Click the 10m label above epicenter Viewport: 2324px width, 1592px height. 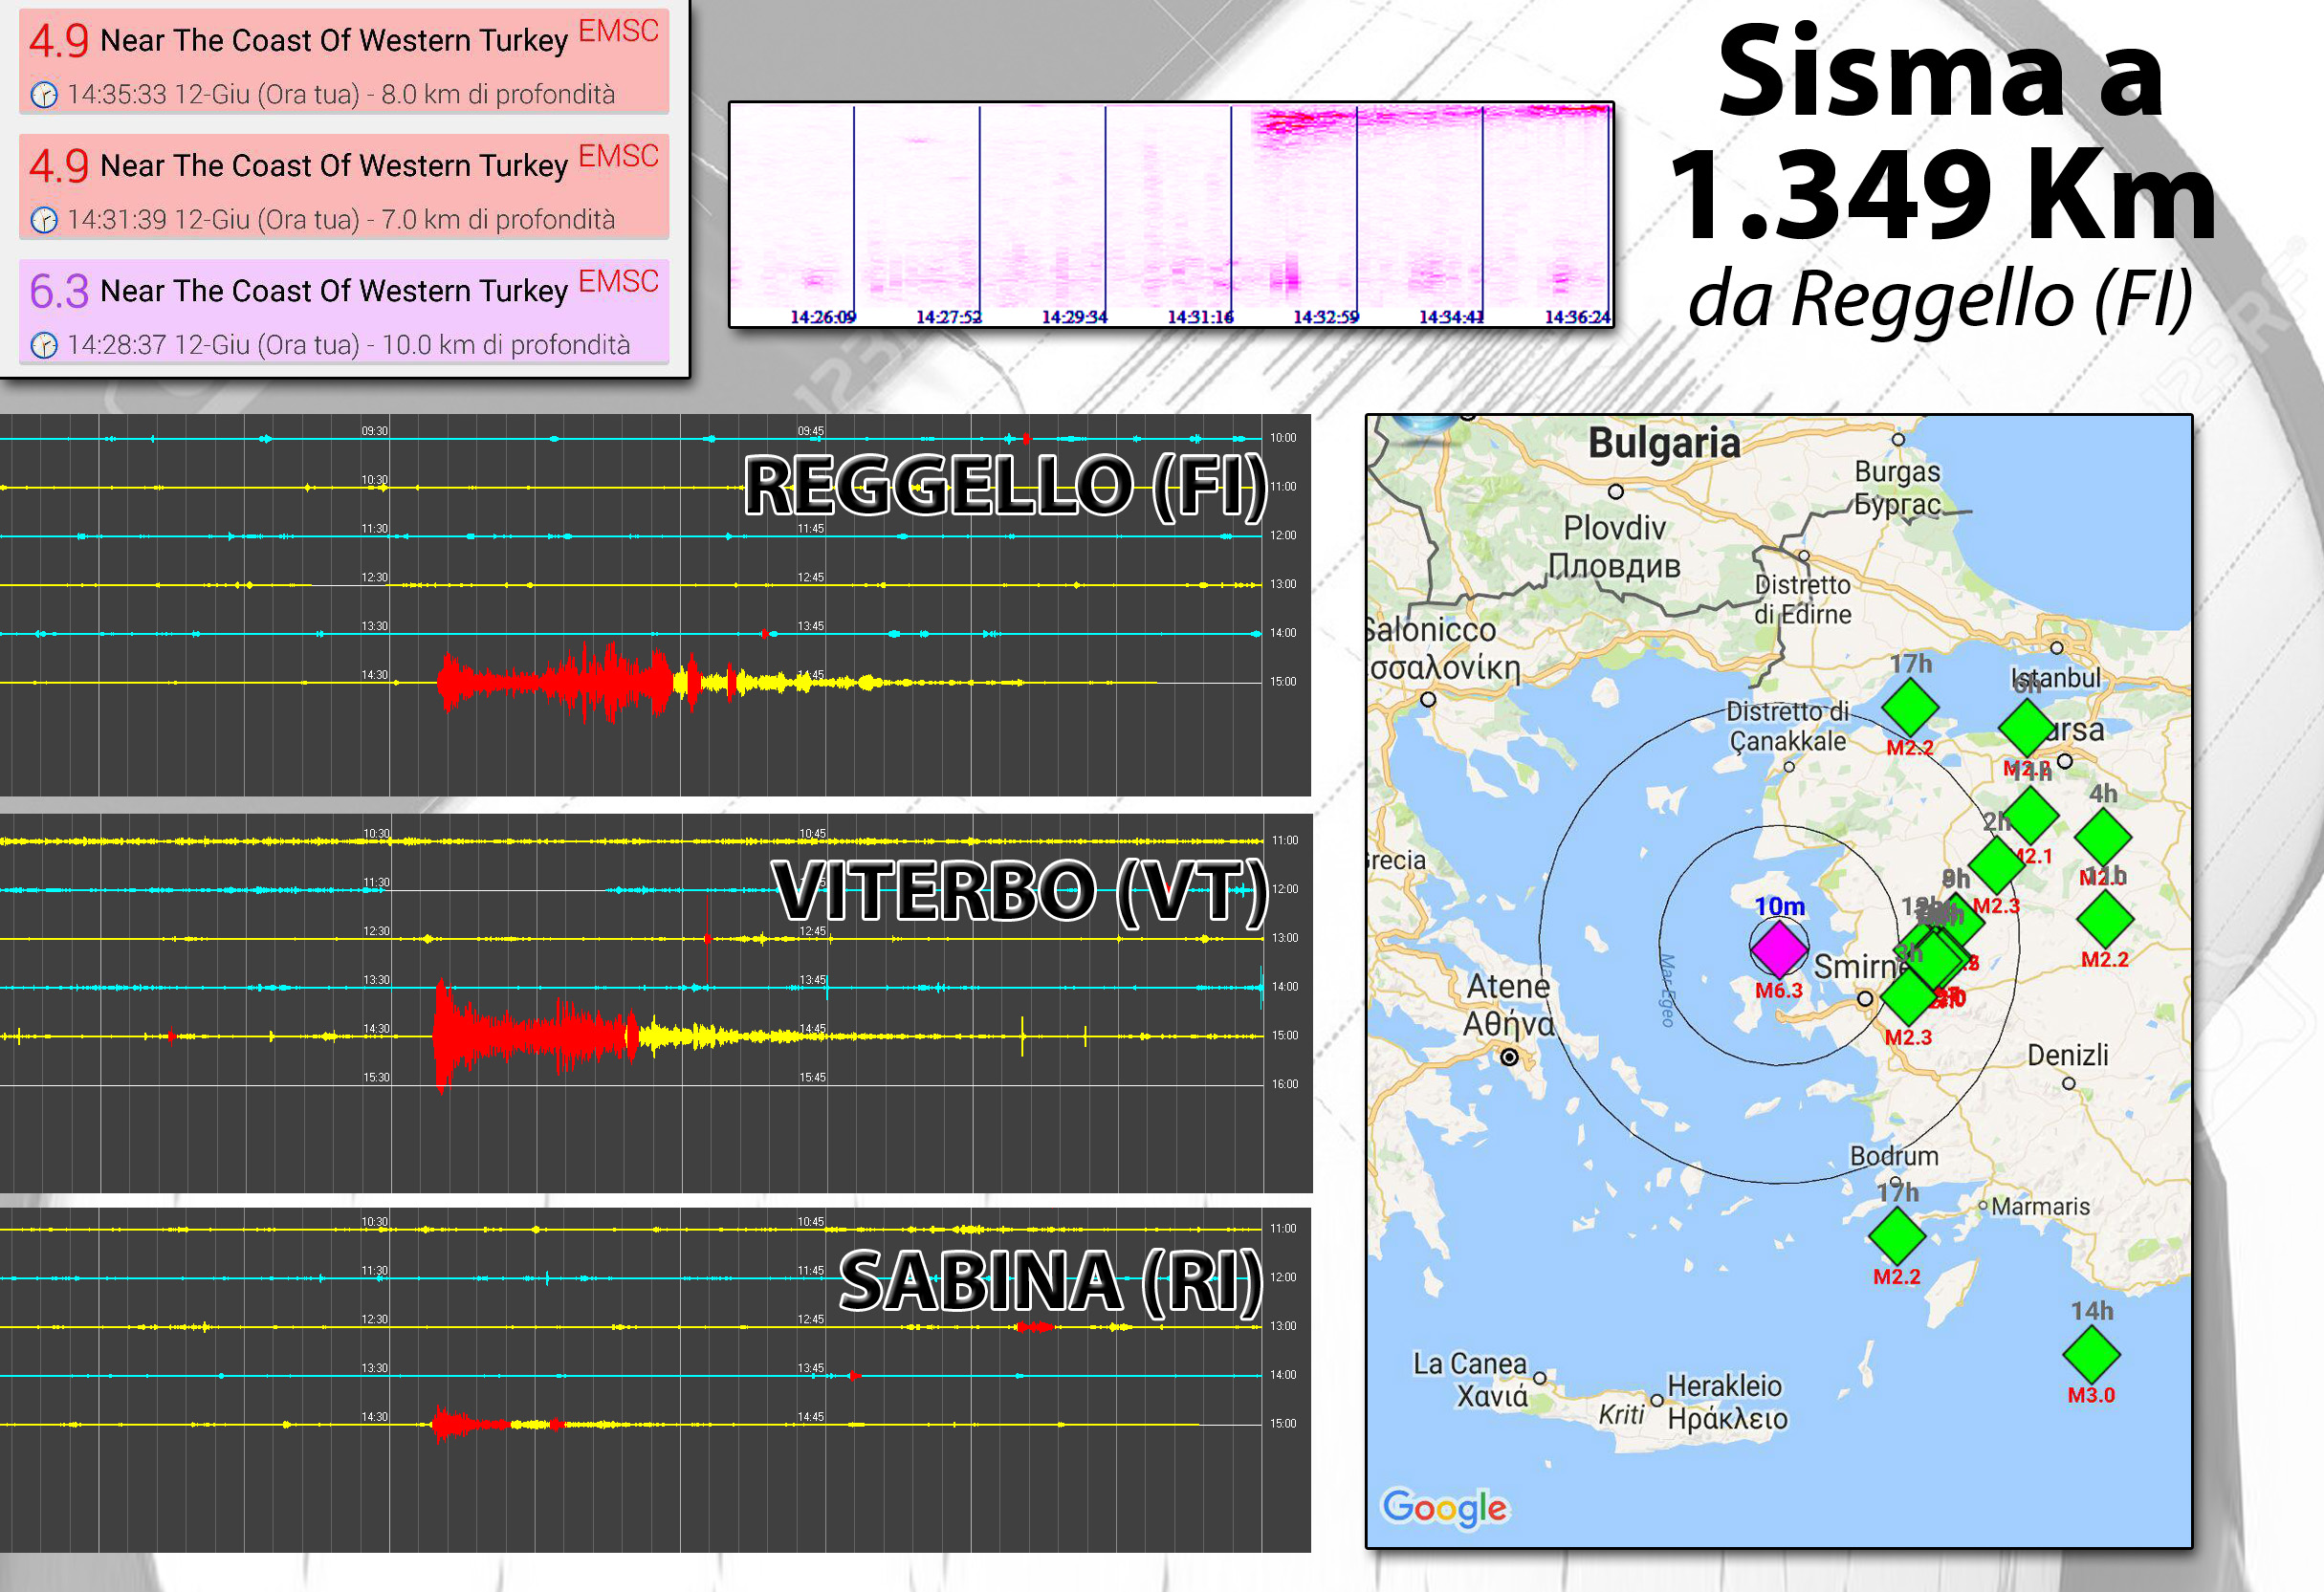(x=1779, y=907)
